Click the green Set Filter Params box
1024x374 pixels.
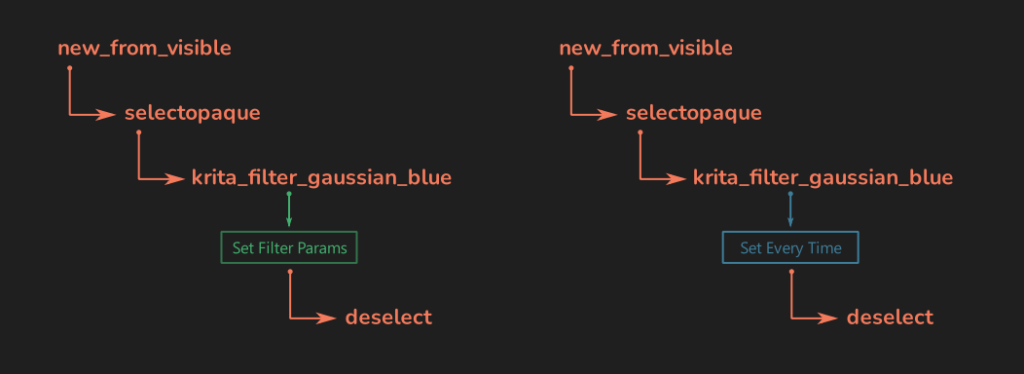pos(289,247)
